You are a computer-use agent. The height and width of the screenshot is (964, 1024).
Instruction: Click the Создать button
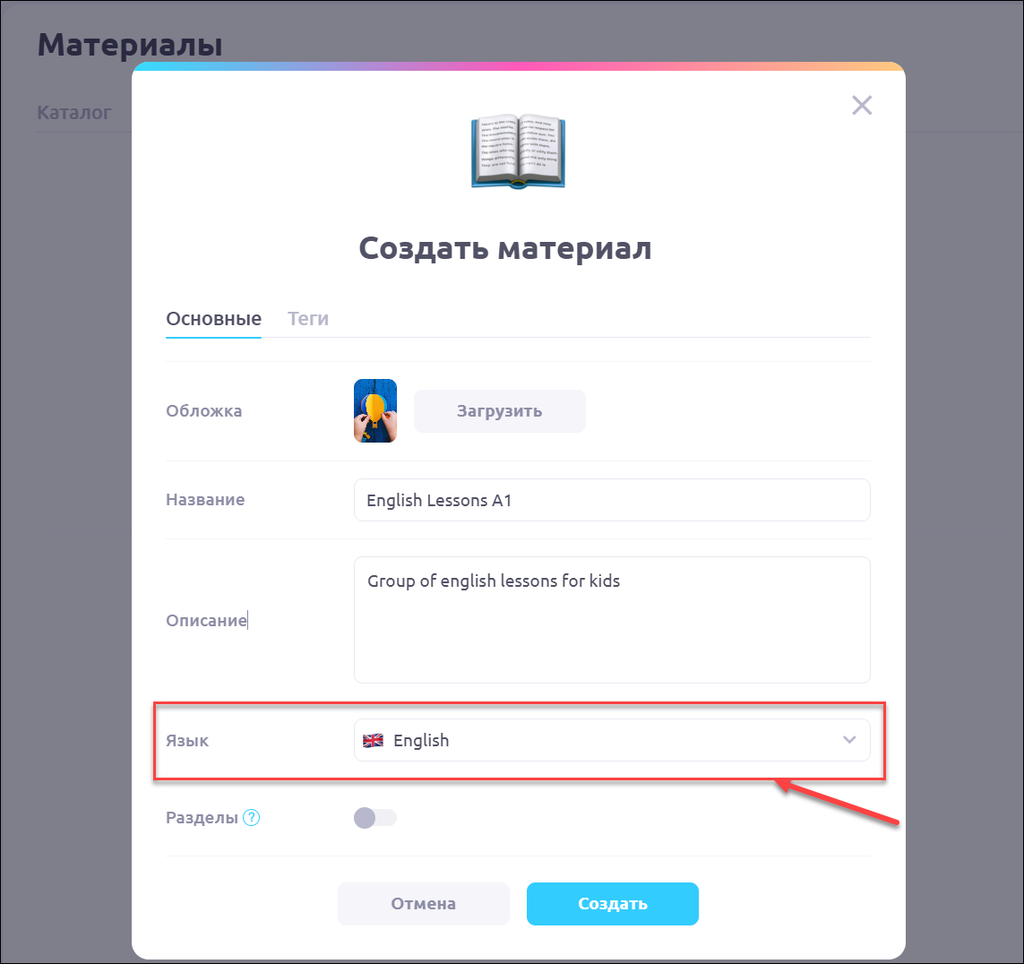[x=613, y=904]
